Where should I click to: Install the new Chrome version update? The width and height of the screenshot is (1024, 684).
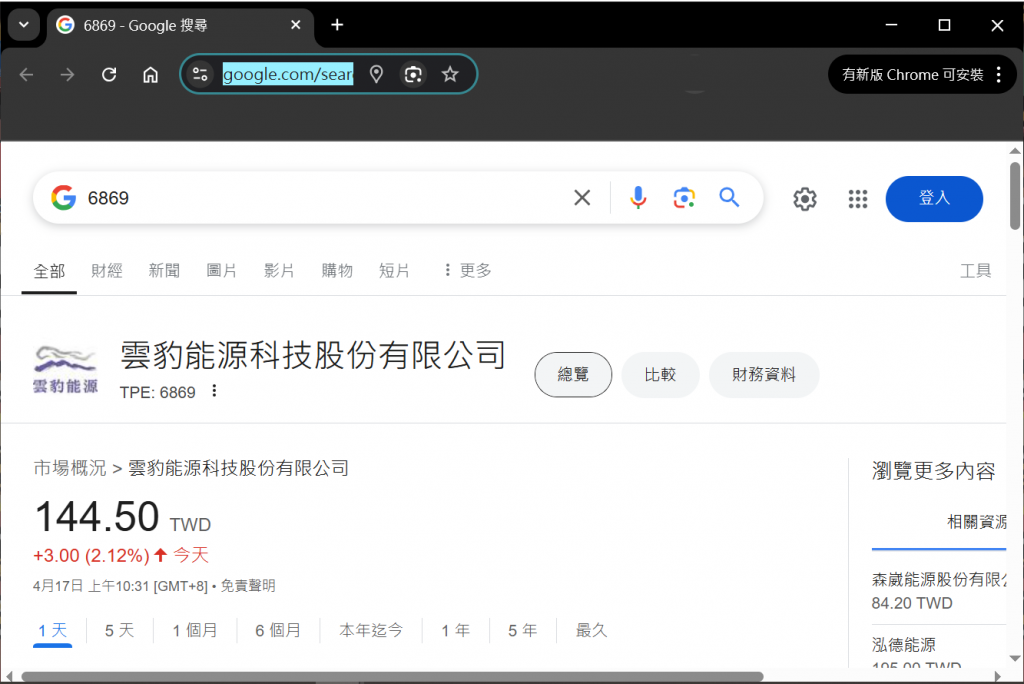[912, 74]
